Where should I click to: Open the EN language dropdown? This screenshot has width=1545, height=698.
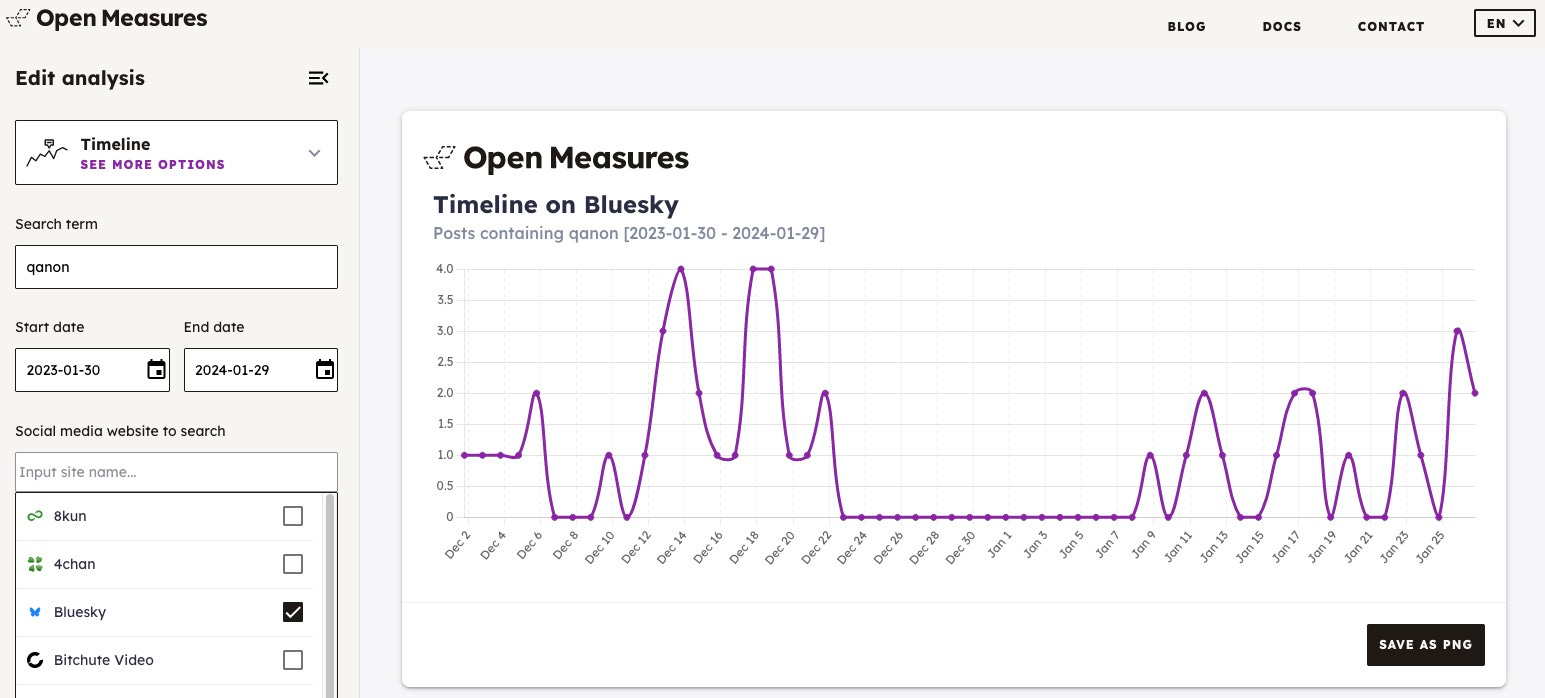[x=1505, y=23]
